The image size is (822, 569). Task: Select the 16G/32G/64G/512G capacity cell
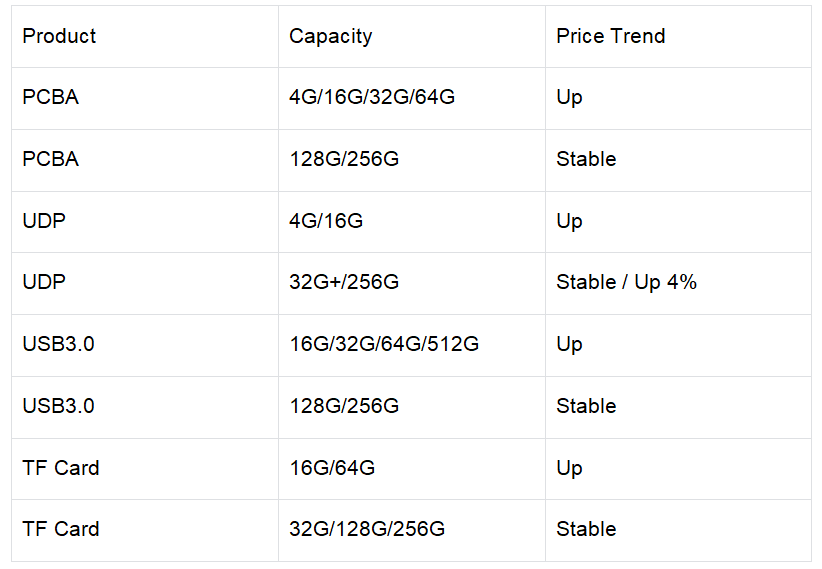coord(383,345)
